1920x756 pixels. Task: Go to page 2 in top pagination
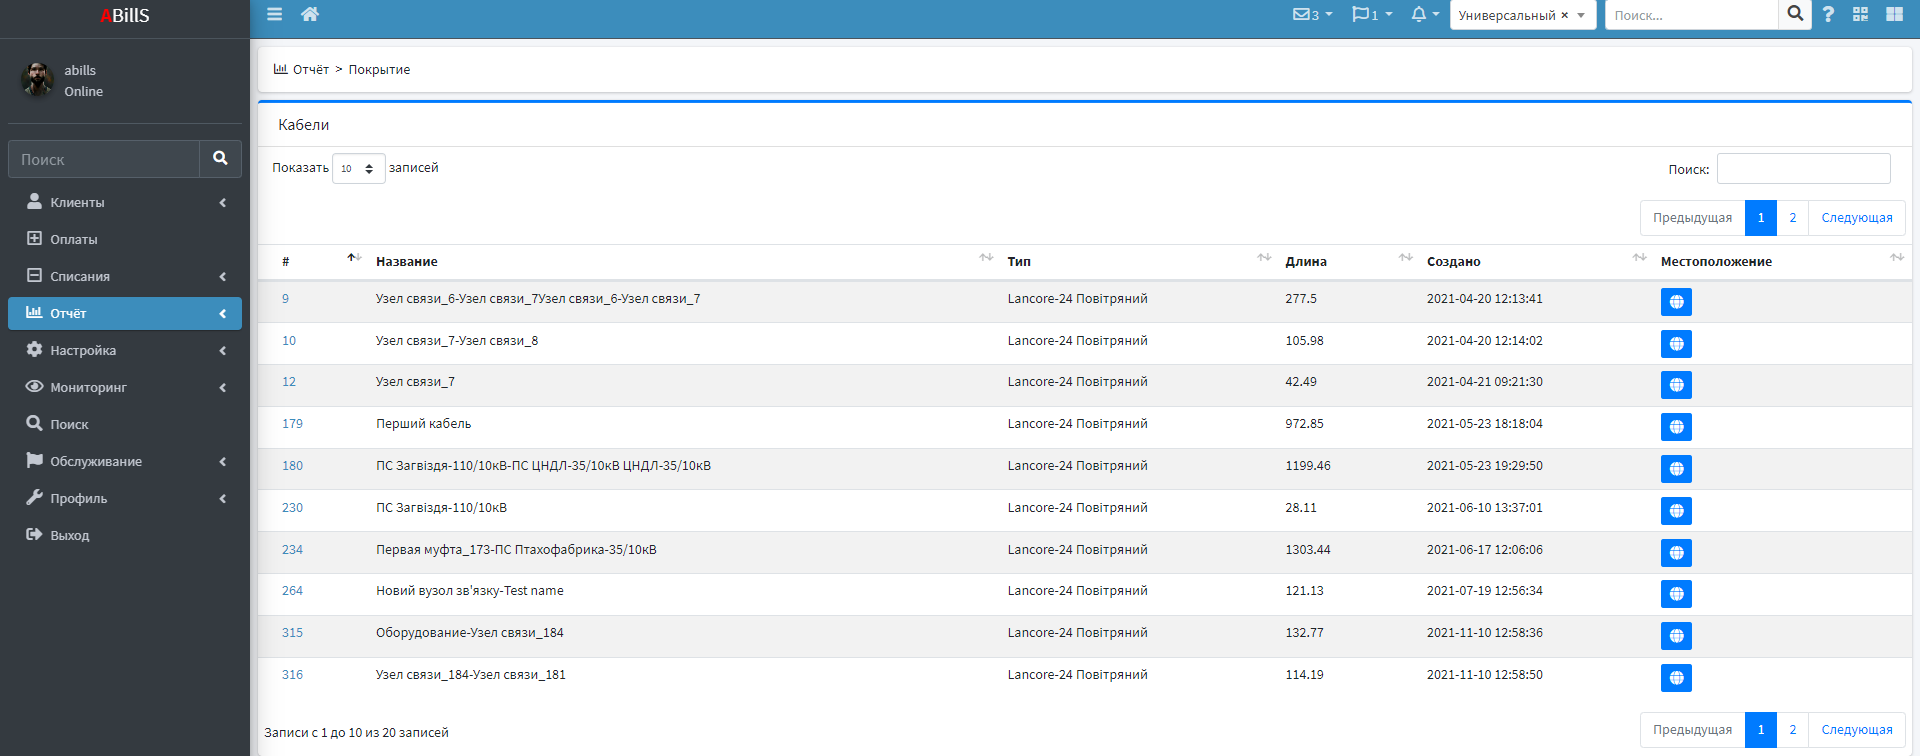(x=1792, y=218)
